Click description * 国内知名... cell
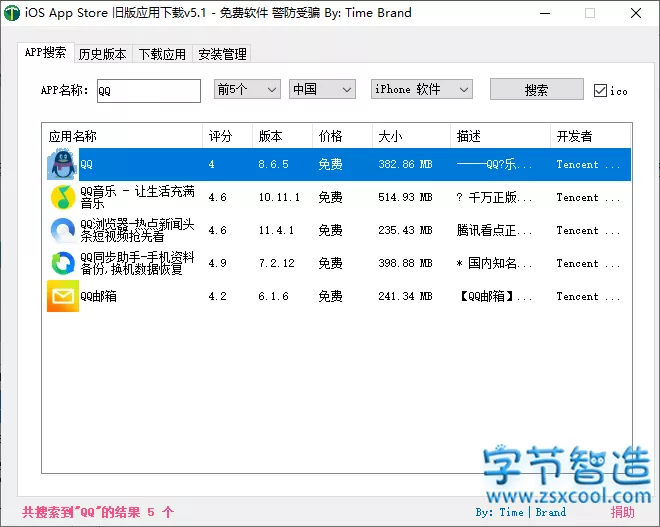 pos(494,263)
